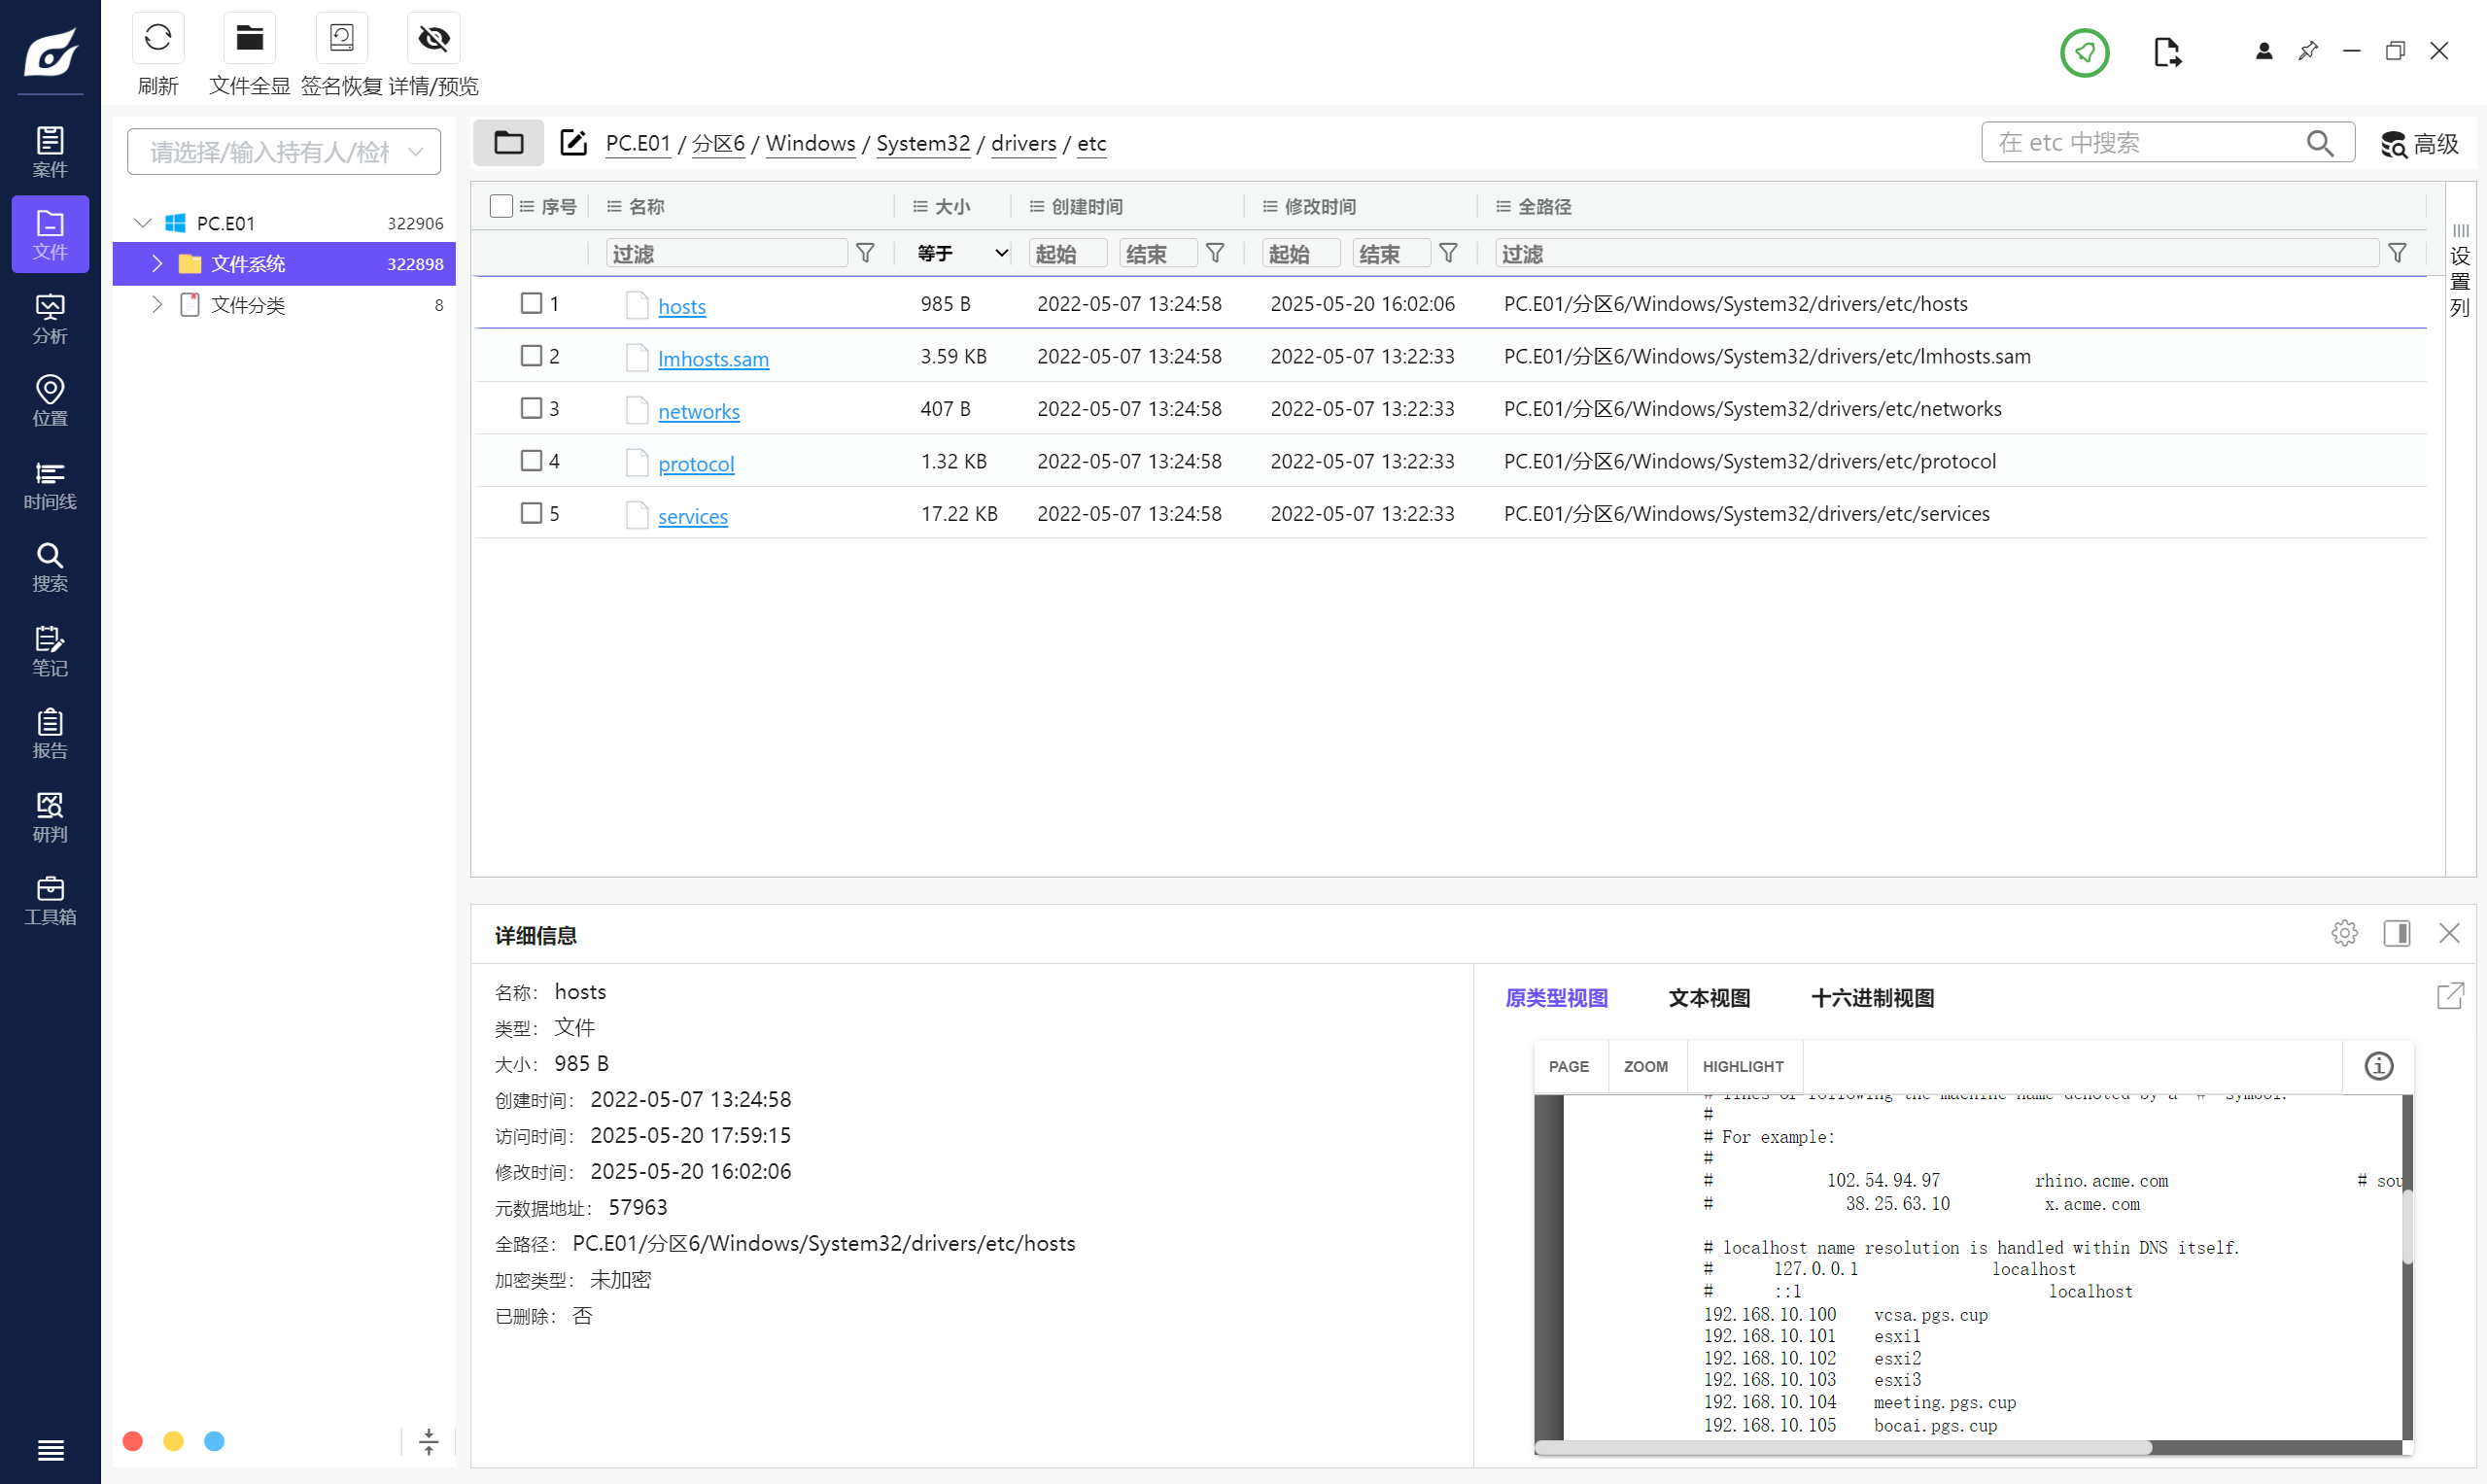Open the 时间线 timeline sidebar section
Screen dimensions: 2487x1484
(x=50, y=485)
